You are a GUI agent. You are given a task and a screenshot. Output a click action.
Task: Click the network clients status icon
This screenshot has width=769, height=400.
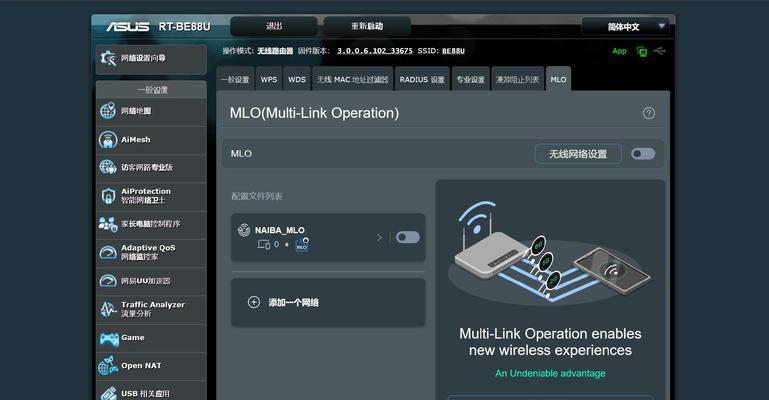(x=641, y=51)
